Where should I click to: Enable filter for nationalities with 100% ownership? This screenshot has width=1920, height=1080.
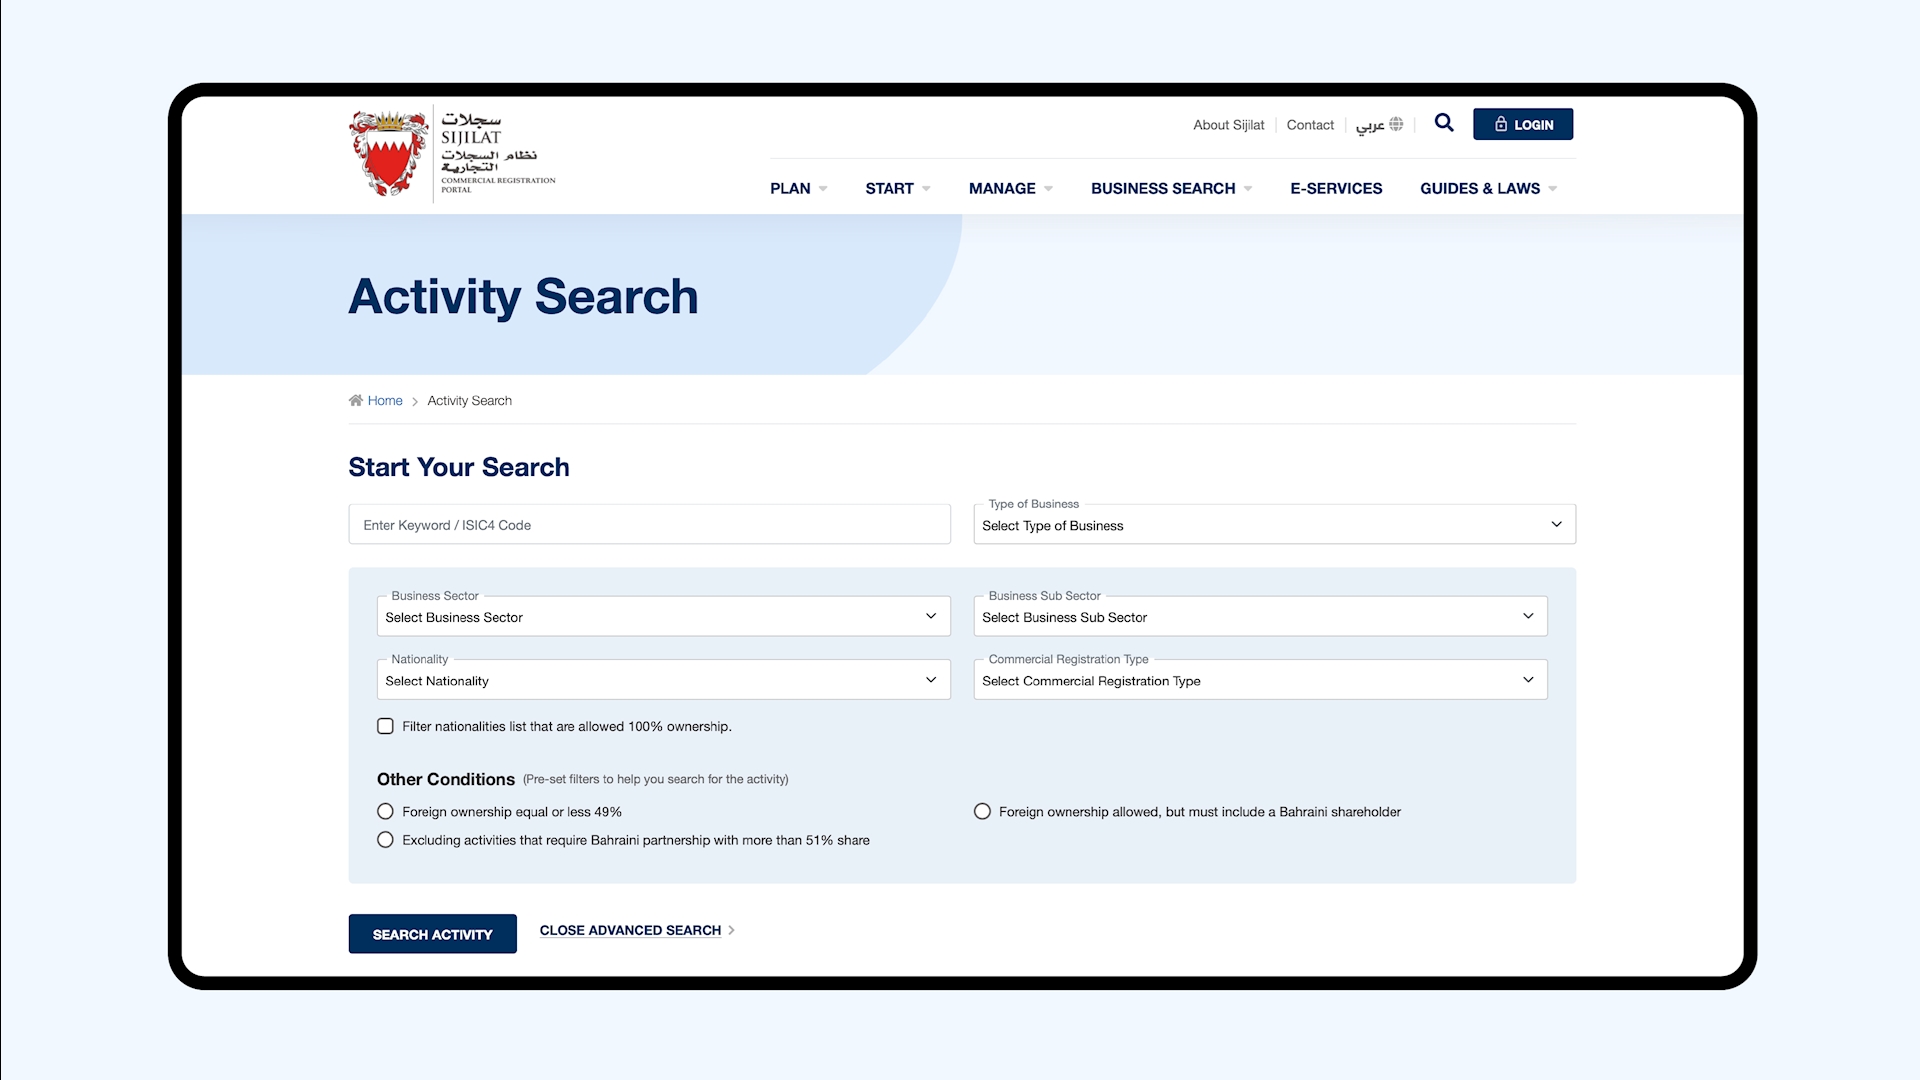click(x=385, y=726)
